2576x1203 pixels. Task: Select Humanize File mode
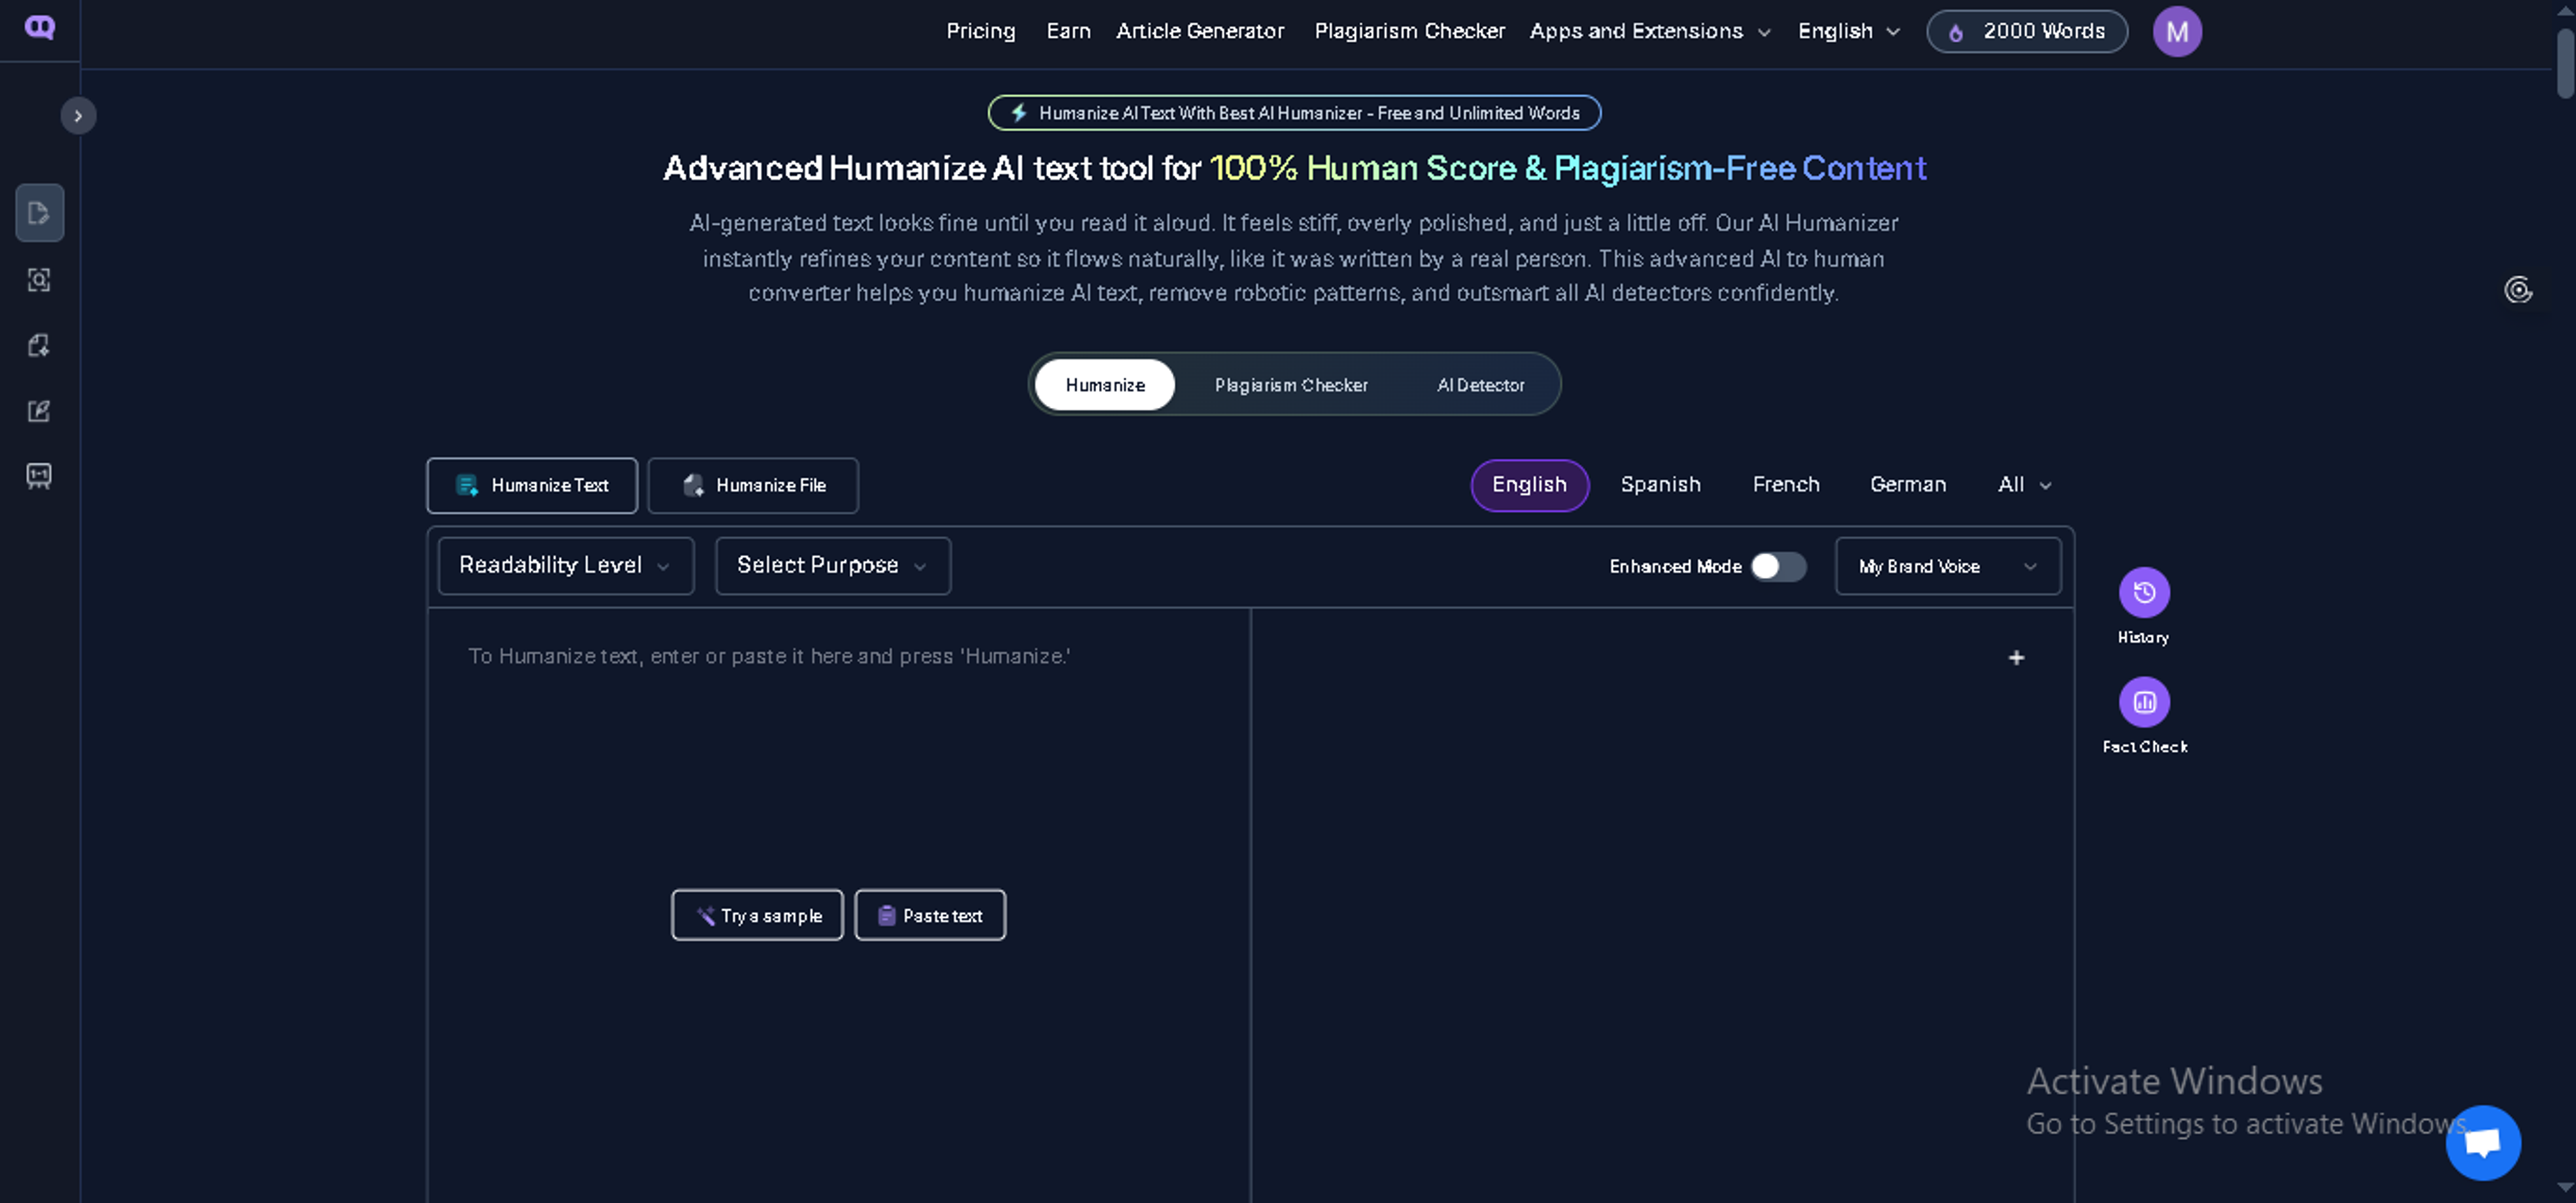[753, 486]
